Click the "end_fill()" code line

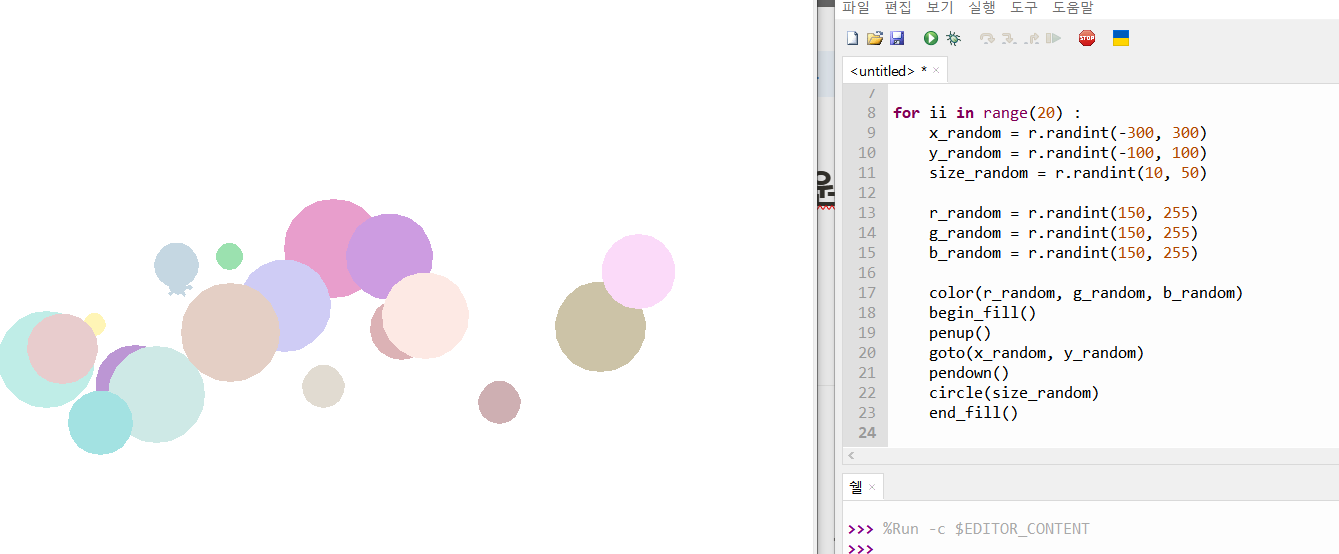(973, 413)
